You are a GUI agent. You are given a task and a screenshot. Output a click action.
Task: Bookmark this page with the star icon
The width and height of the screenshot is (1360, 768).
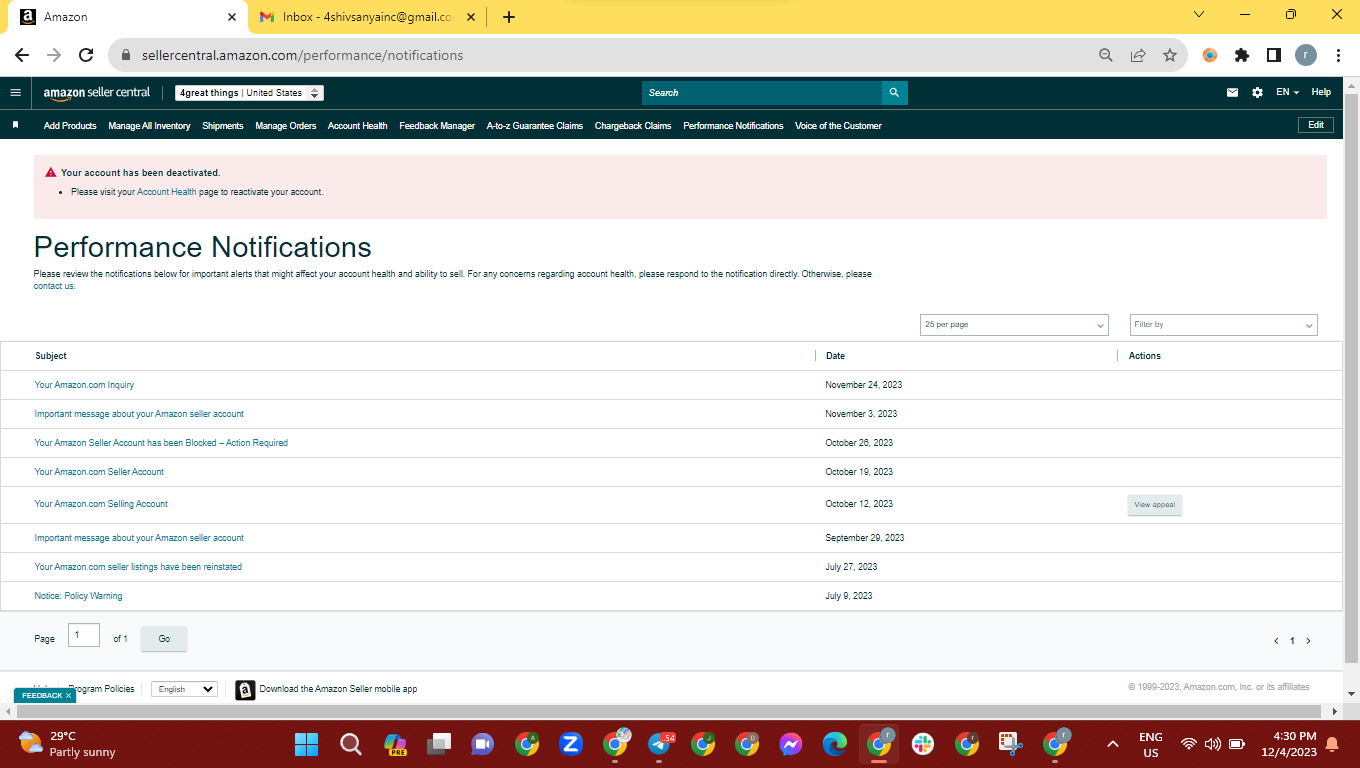point(1169,55)
